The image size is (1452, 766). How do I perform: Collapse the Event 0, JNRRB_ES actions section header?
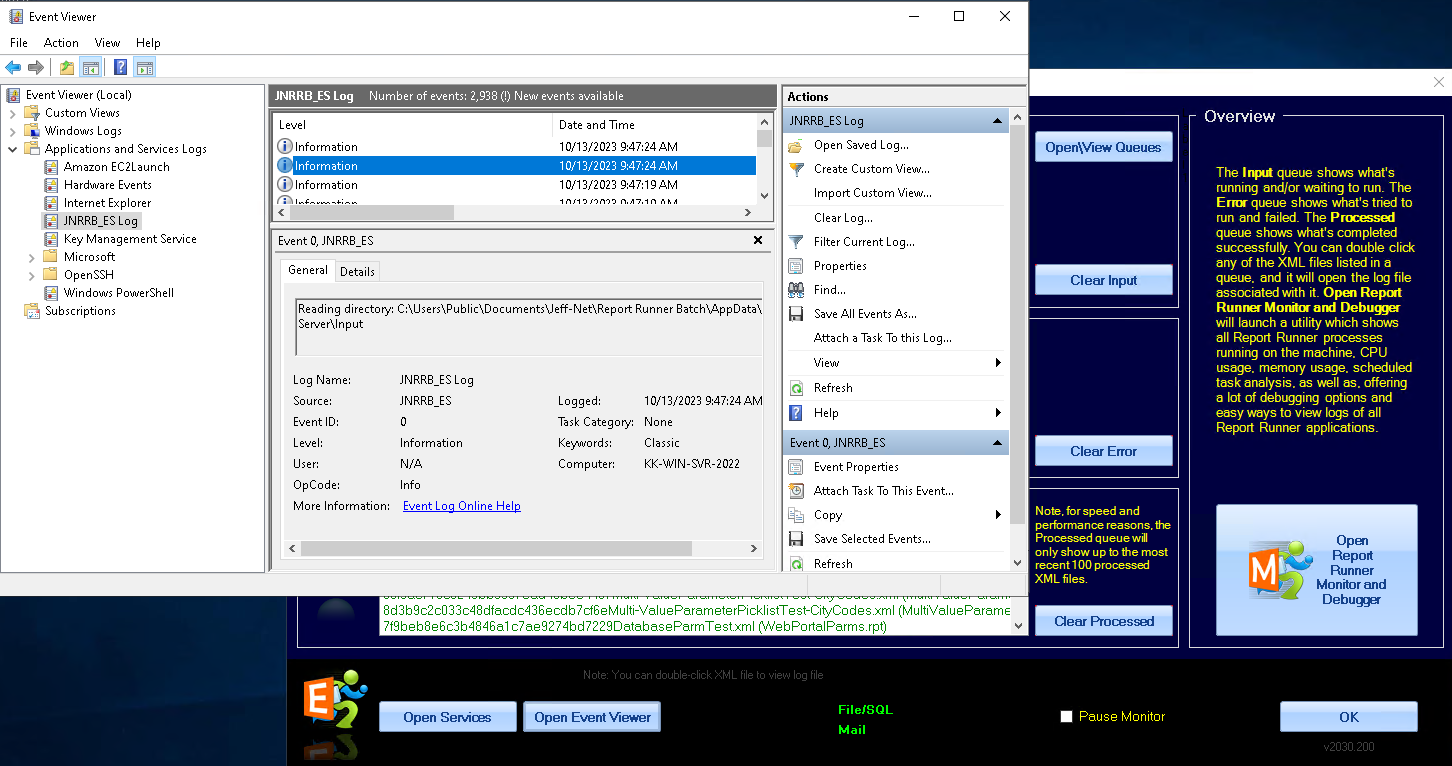pos(997,443)
